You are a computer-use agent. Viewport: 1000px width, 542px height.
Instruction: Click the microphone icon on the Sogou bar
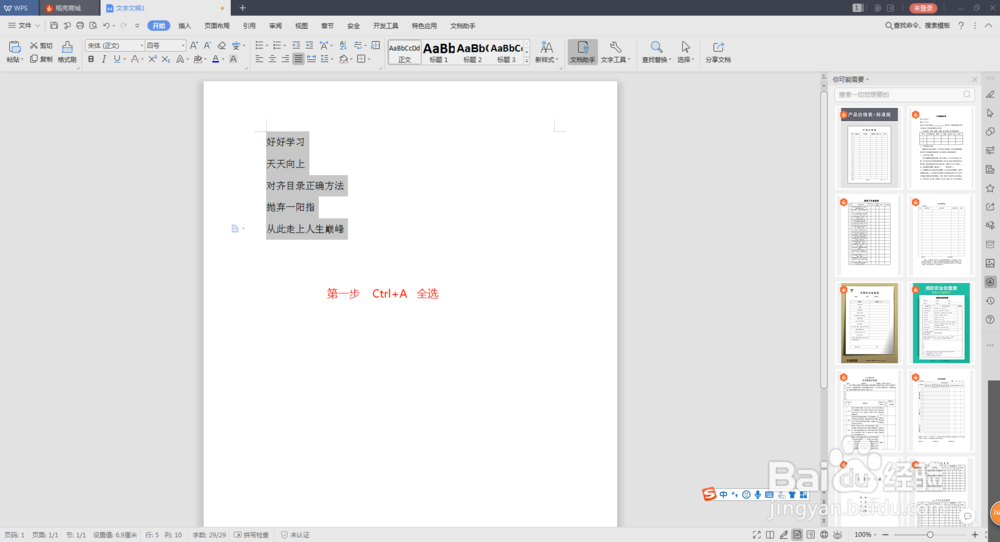point(758,495)
